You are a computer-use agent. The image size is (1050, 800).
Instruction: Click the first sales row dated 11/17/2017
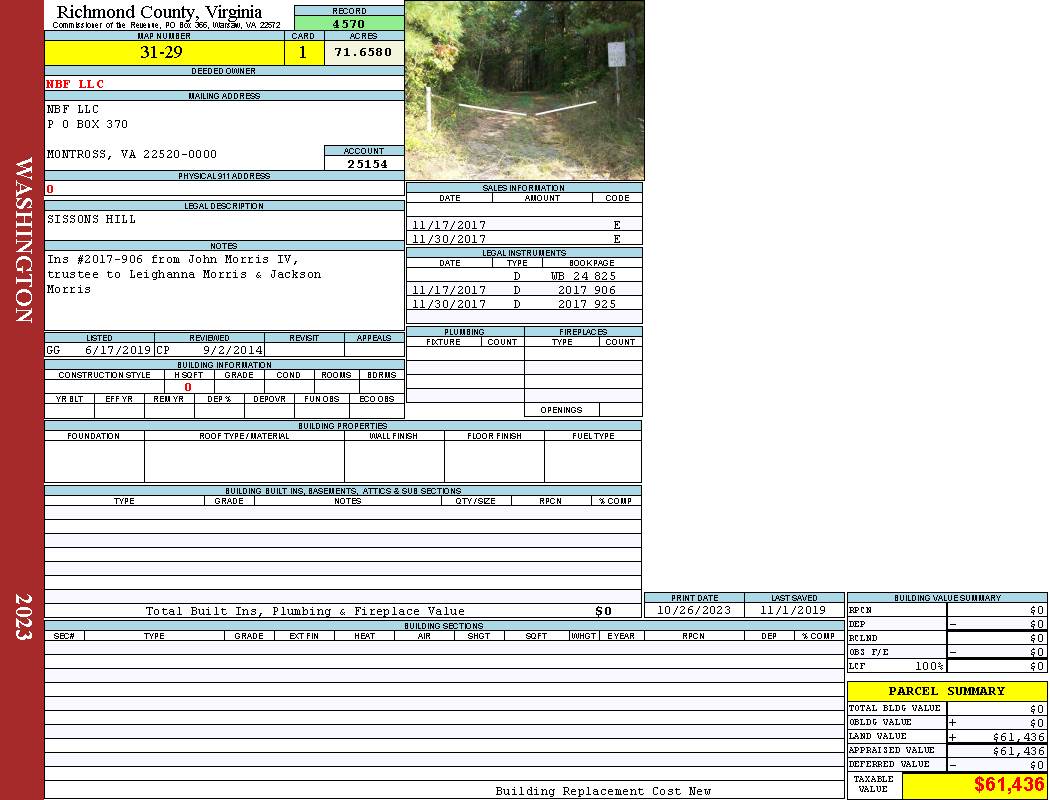pos(449,226)
